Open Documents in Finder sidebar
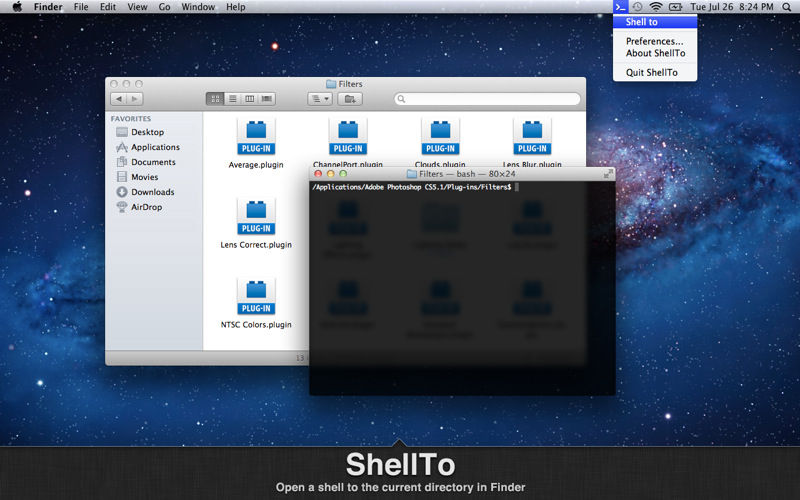This screenshot has width=800, height=500. click(x=146, y=162)
